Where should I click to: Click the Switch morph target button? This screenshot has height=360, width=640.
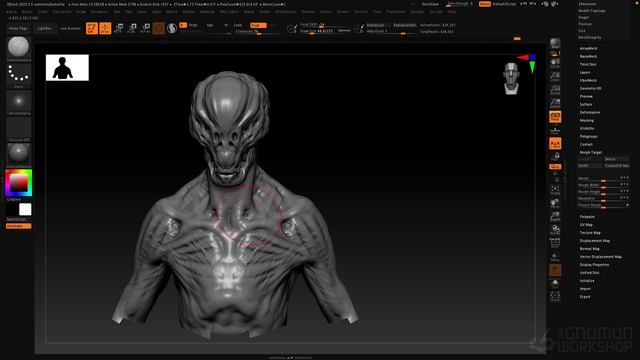coord(616,159)
